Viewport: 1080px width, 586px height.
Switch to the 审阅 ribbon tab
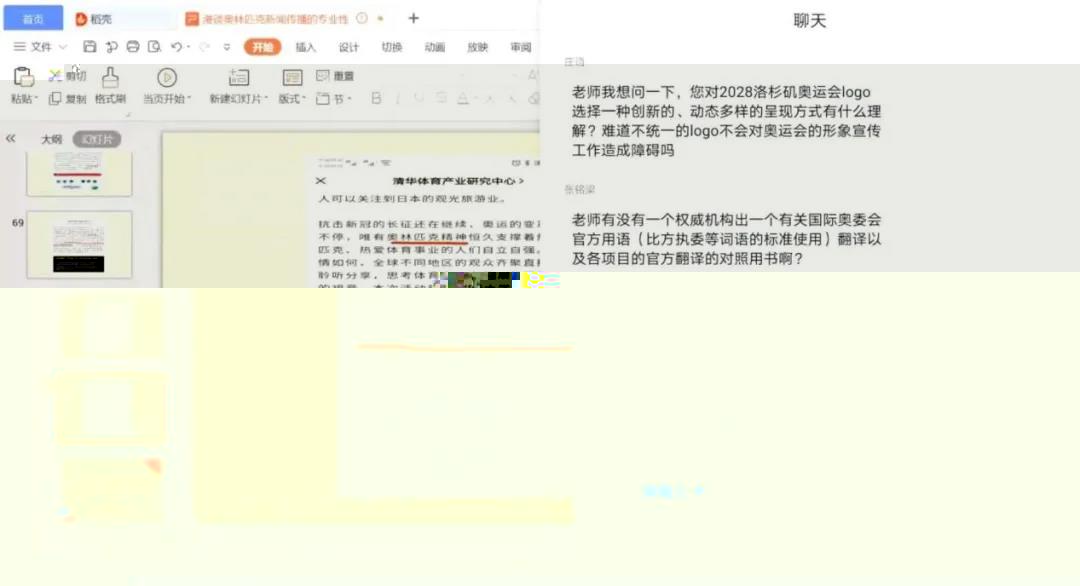(x=521, y=47)
